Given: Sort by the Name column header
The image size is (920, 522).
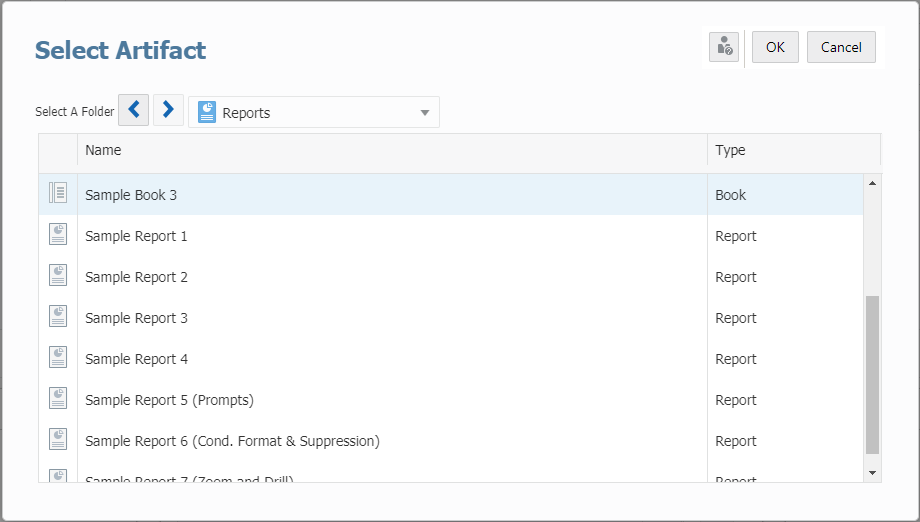Looking at the screenshot, I should click(x=103, y=150).
